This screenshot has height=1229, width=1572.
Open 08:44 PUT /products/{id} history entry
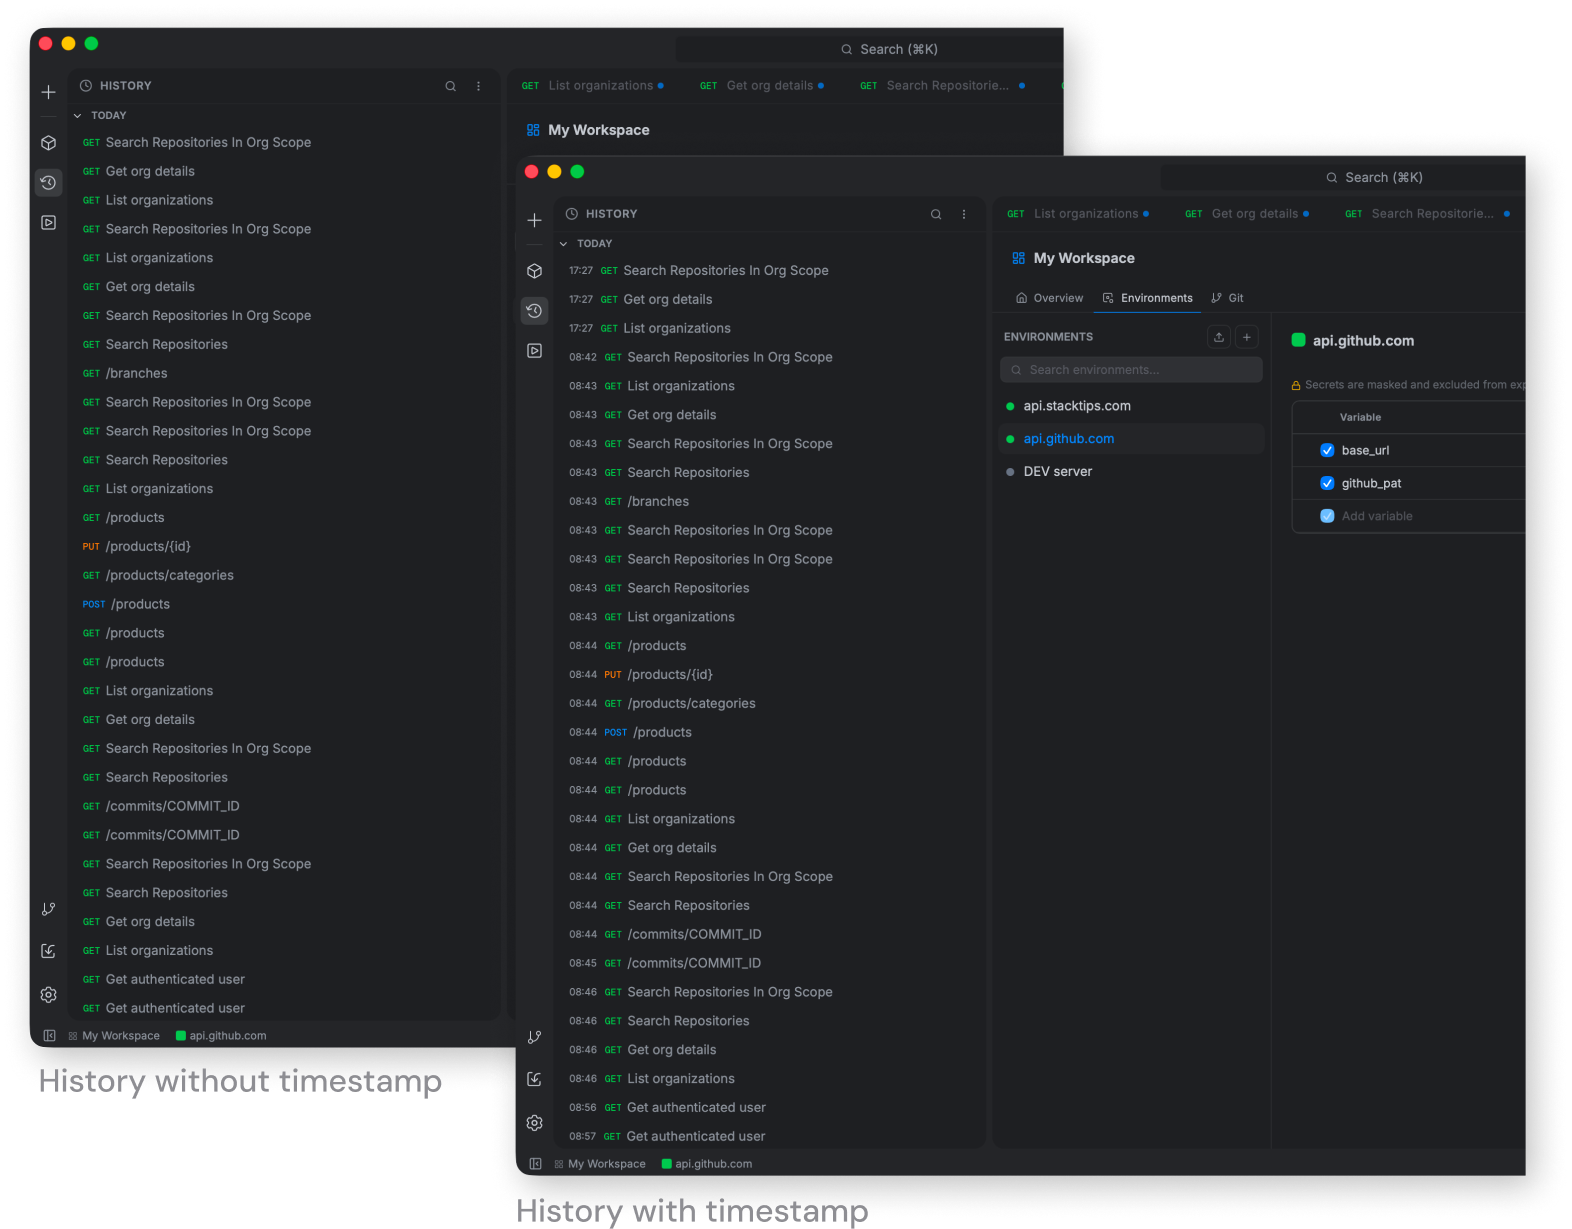pyautogui.click(x=770, y=675)
